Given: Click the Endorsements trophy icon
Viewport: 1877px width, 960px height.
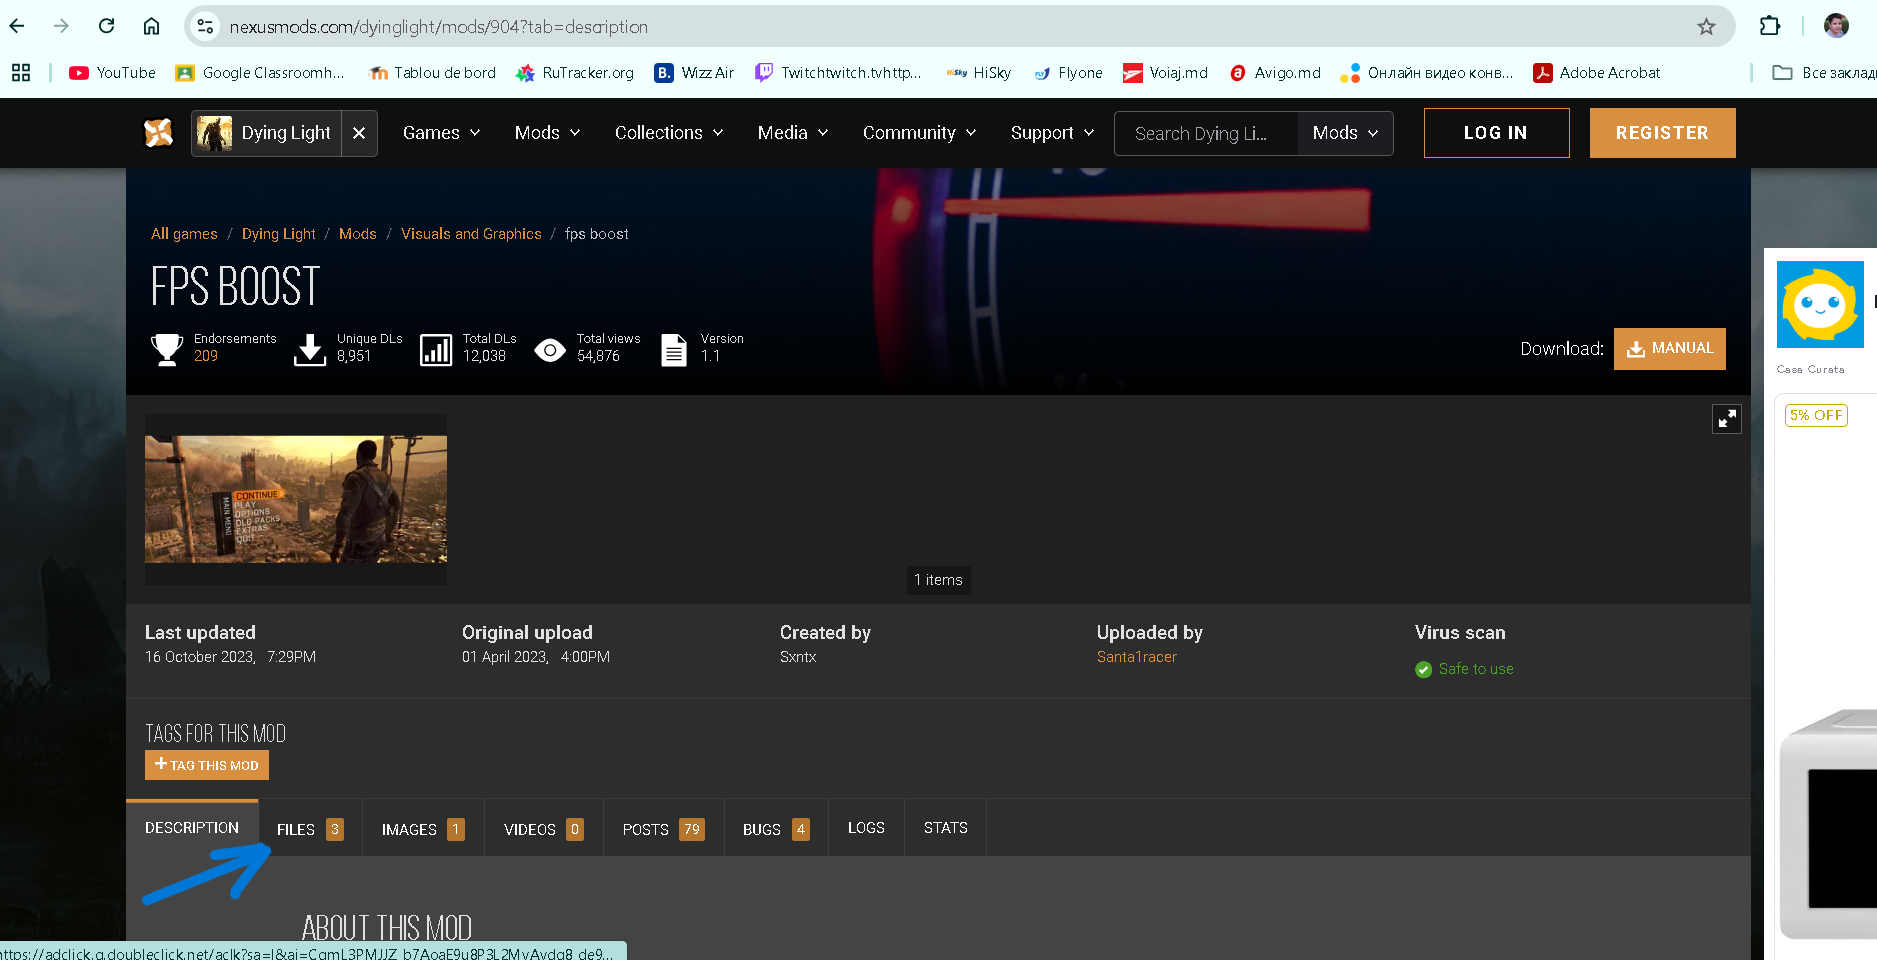Looking at the screenshot, I should [167, 349].
